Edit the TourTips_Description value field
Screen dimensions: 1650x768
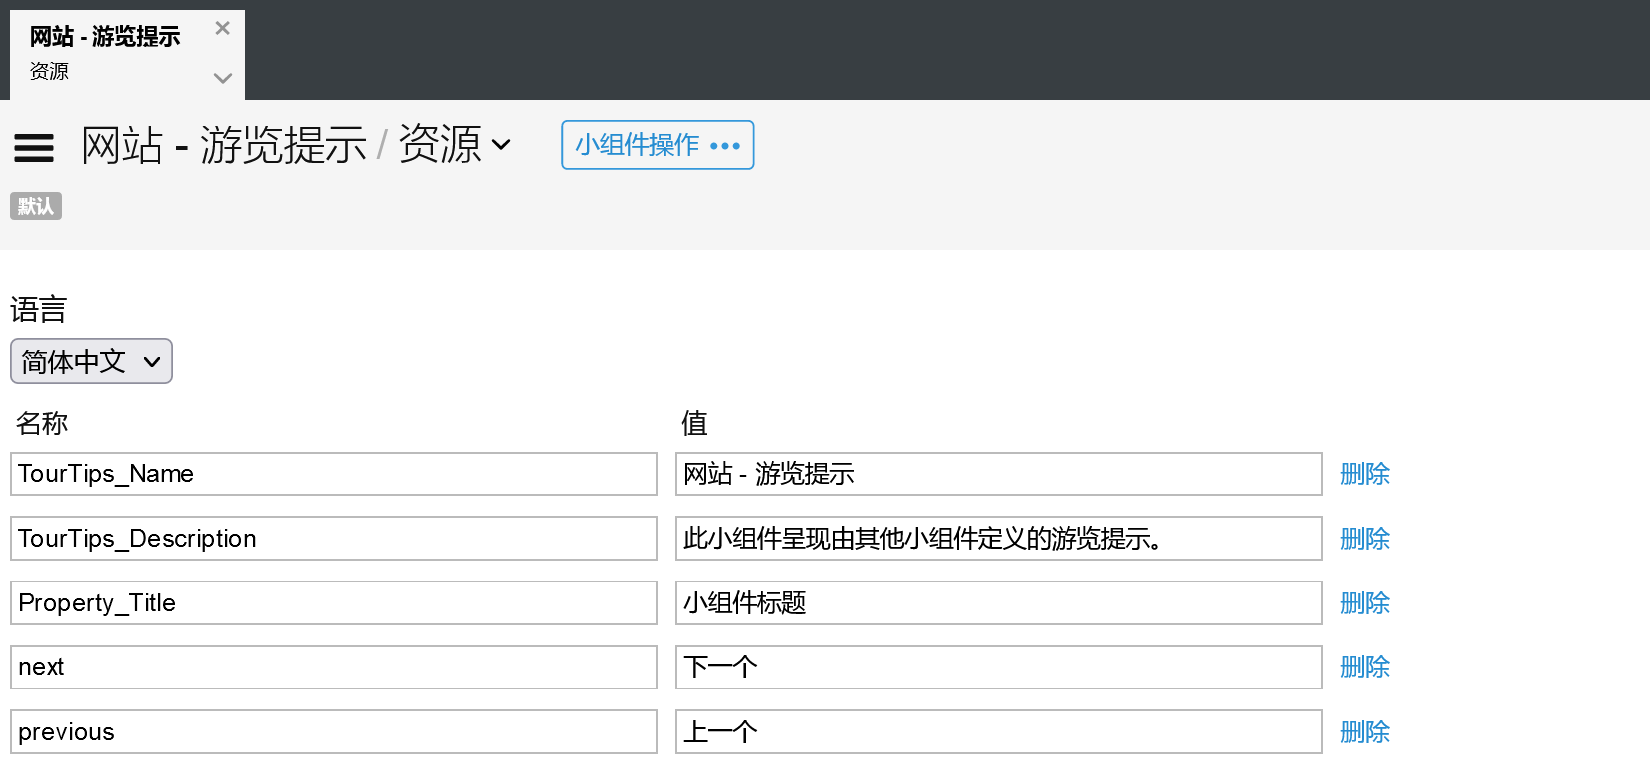pyautogui.click(x=998, y=539)
